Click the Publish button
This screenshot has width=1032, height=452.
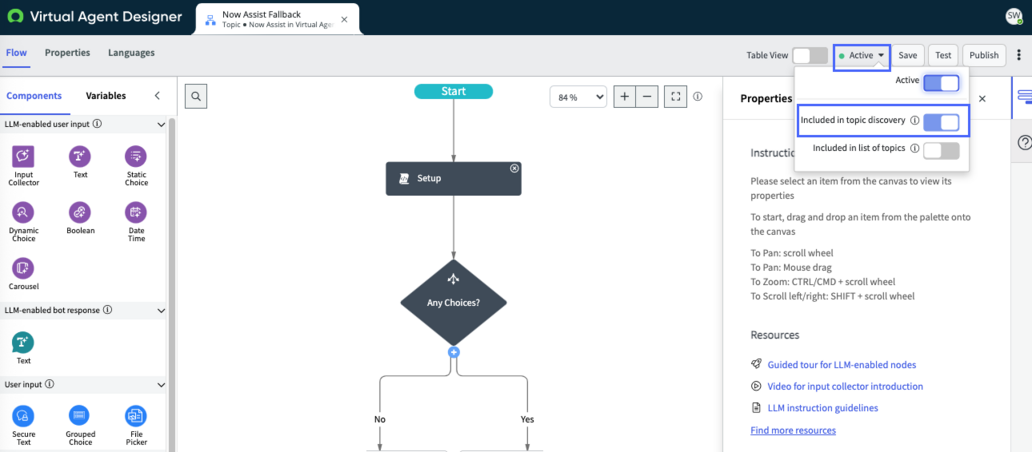click(x=984, y=56)
